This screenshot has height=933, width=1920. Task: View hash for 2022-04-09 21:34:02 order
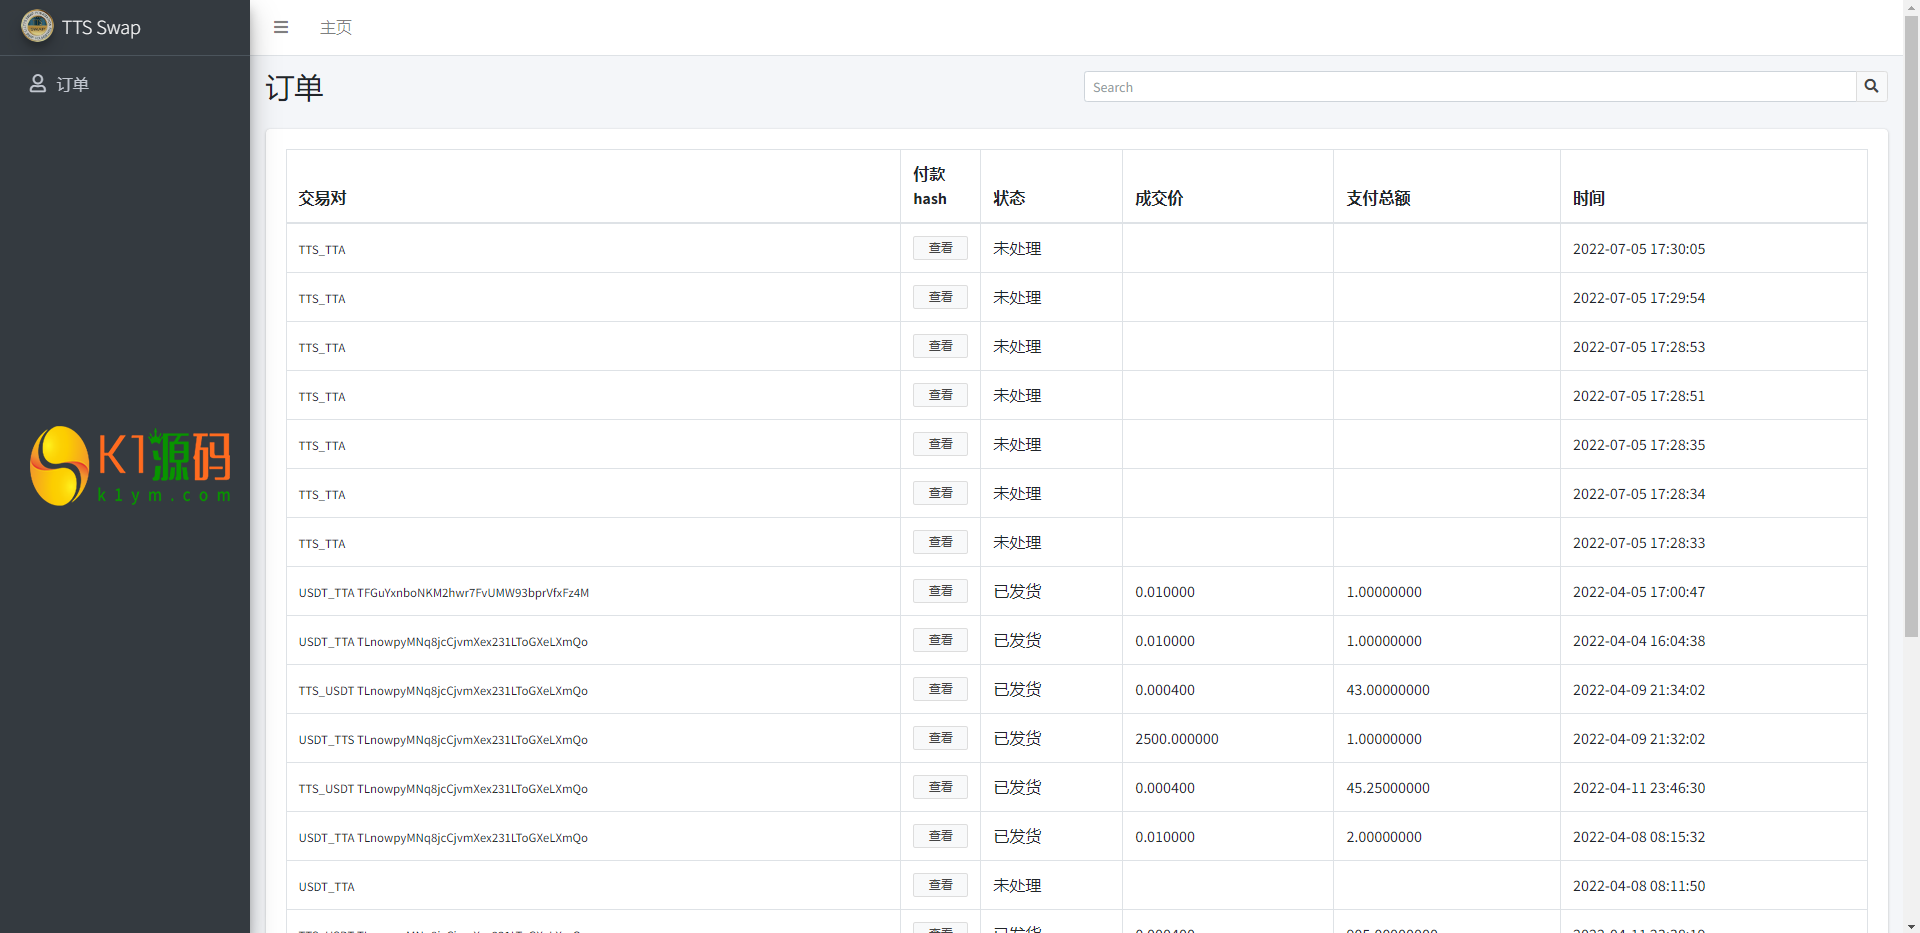coord(940,689)
